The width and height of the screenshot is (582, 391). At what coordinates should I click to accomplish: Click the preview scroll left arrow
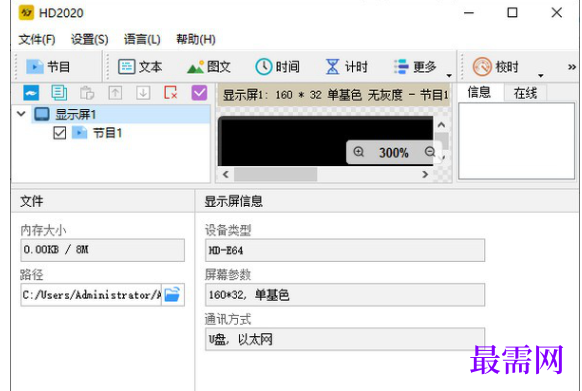tap(226, 174)
